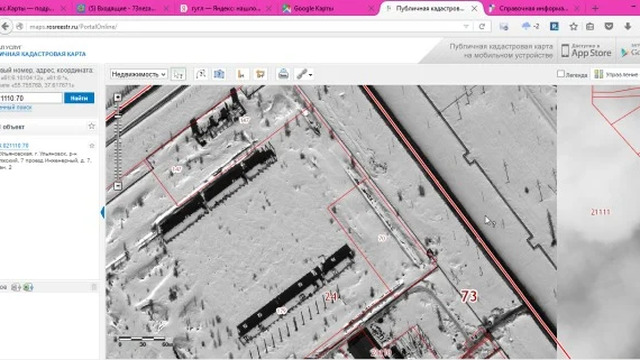The width and height of the screenshot is (640, 360).
Task: Click the screenshot extension icon in toolbar
Action: (504, 27)
